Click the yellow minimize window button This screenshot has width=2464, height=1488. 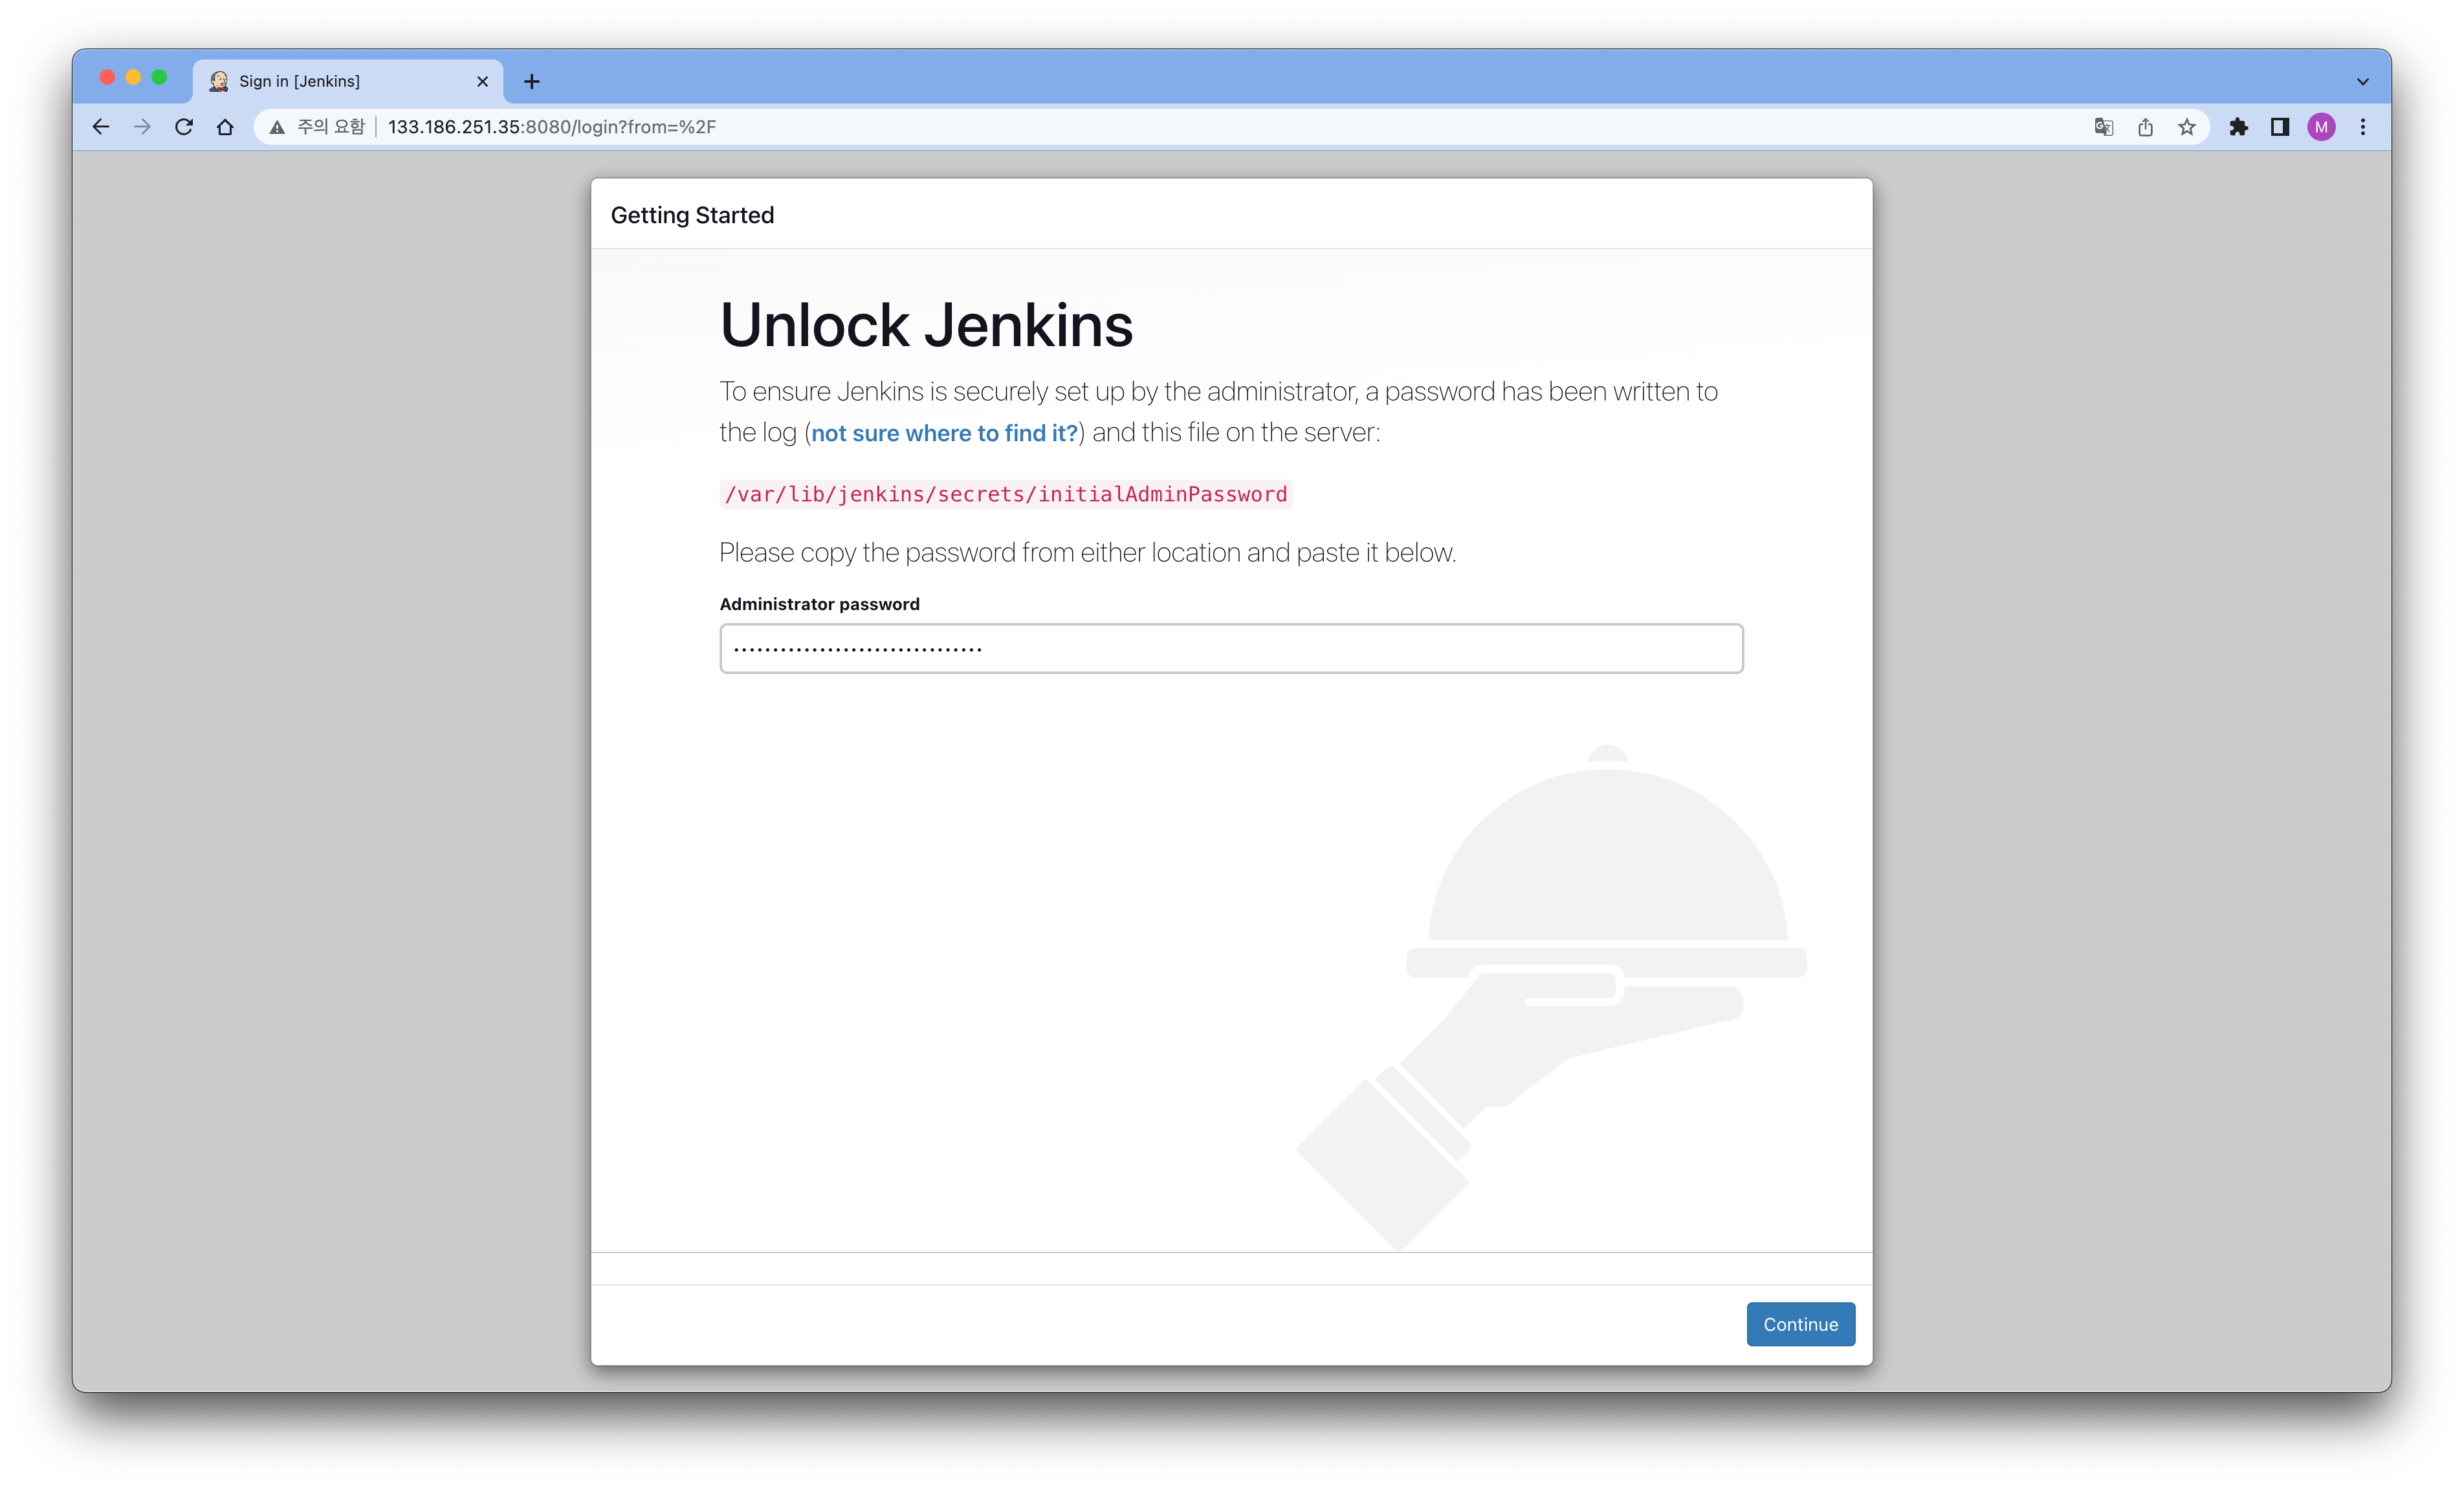(133, 77)
